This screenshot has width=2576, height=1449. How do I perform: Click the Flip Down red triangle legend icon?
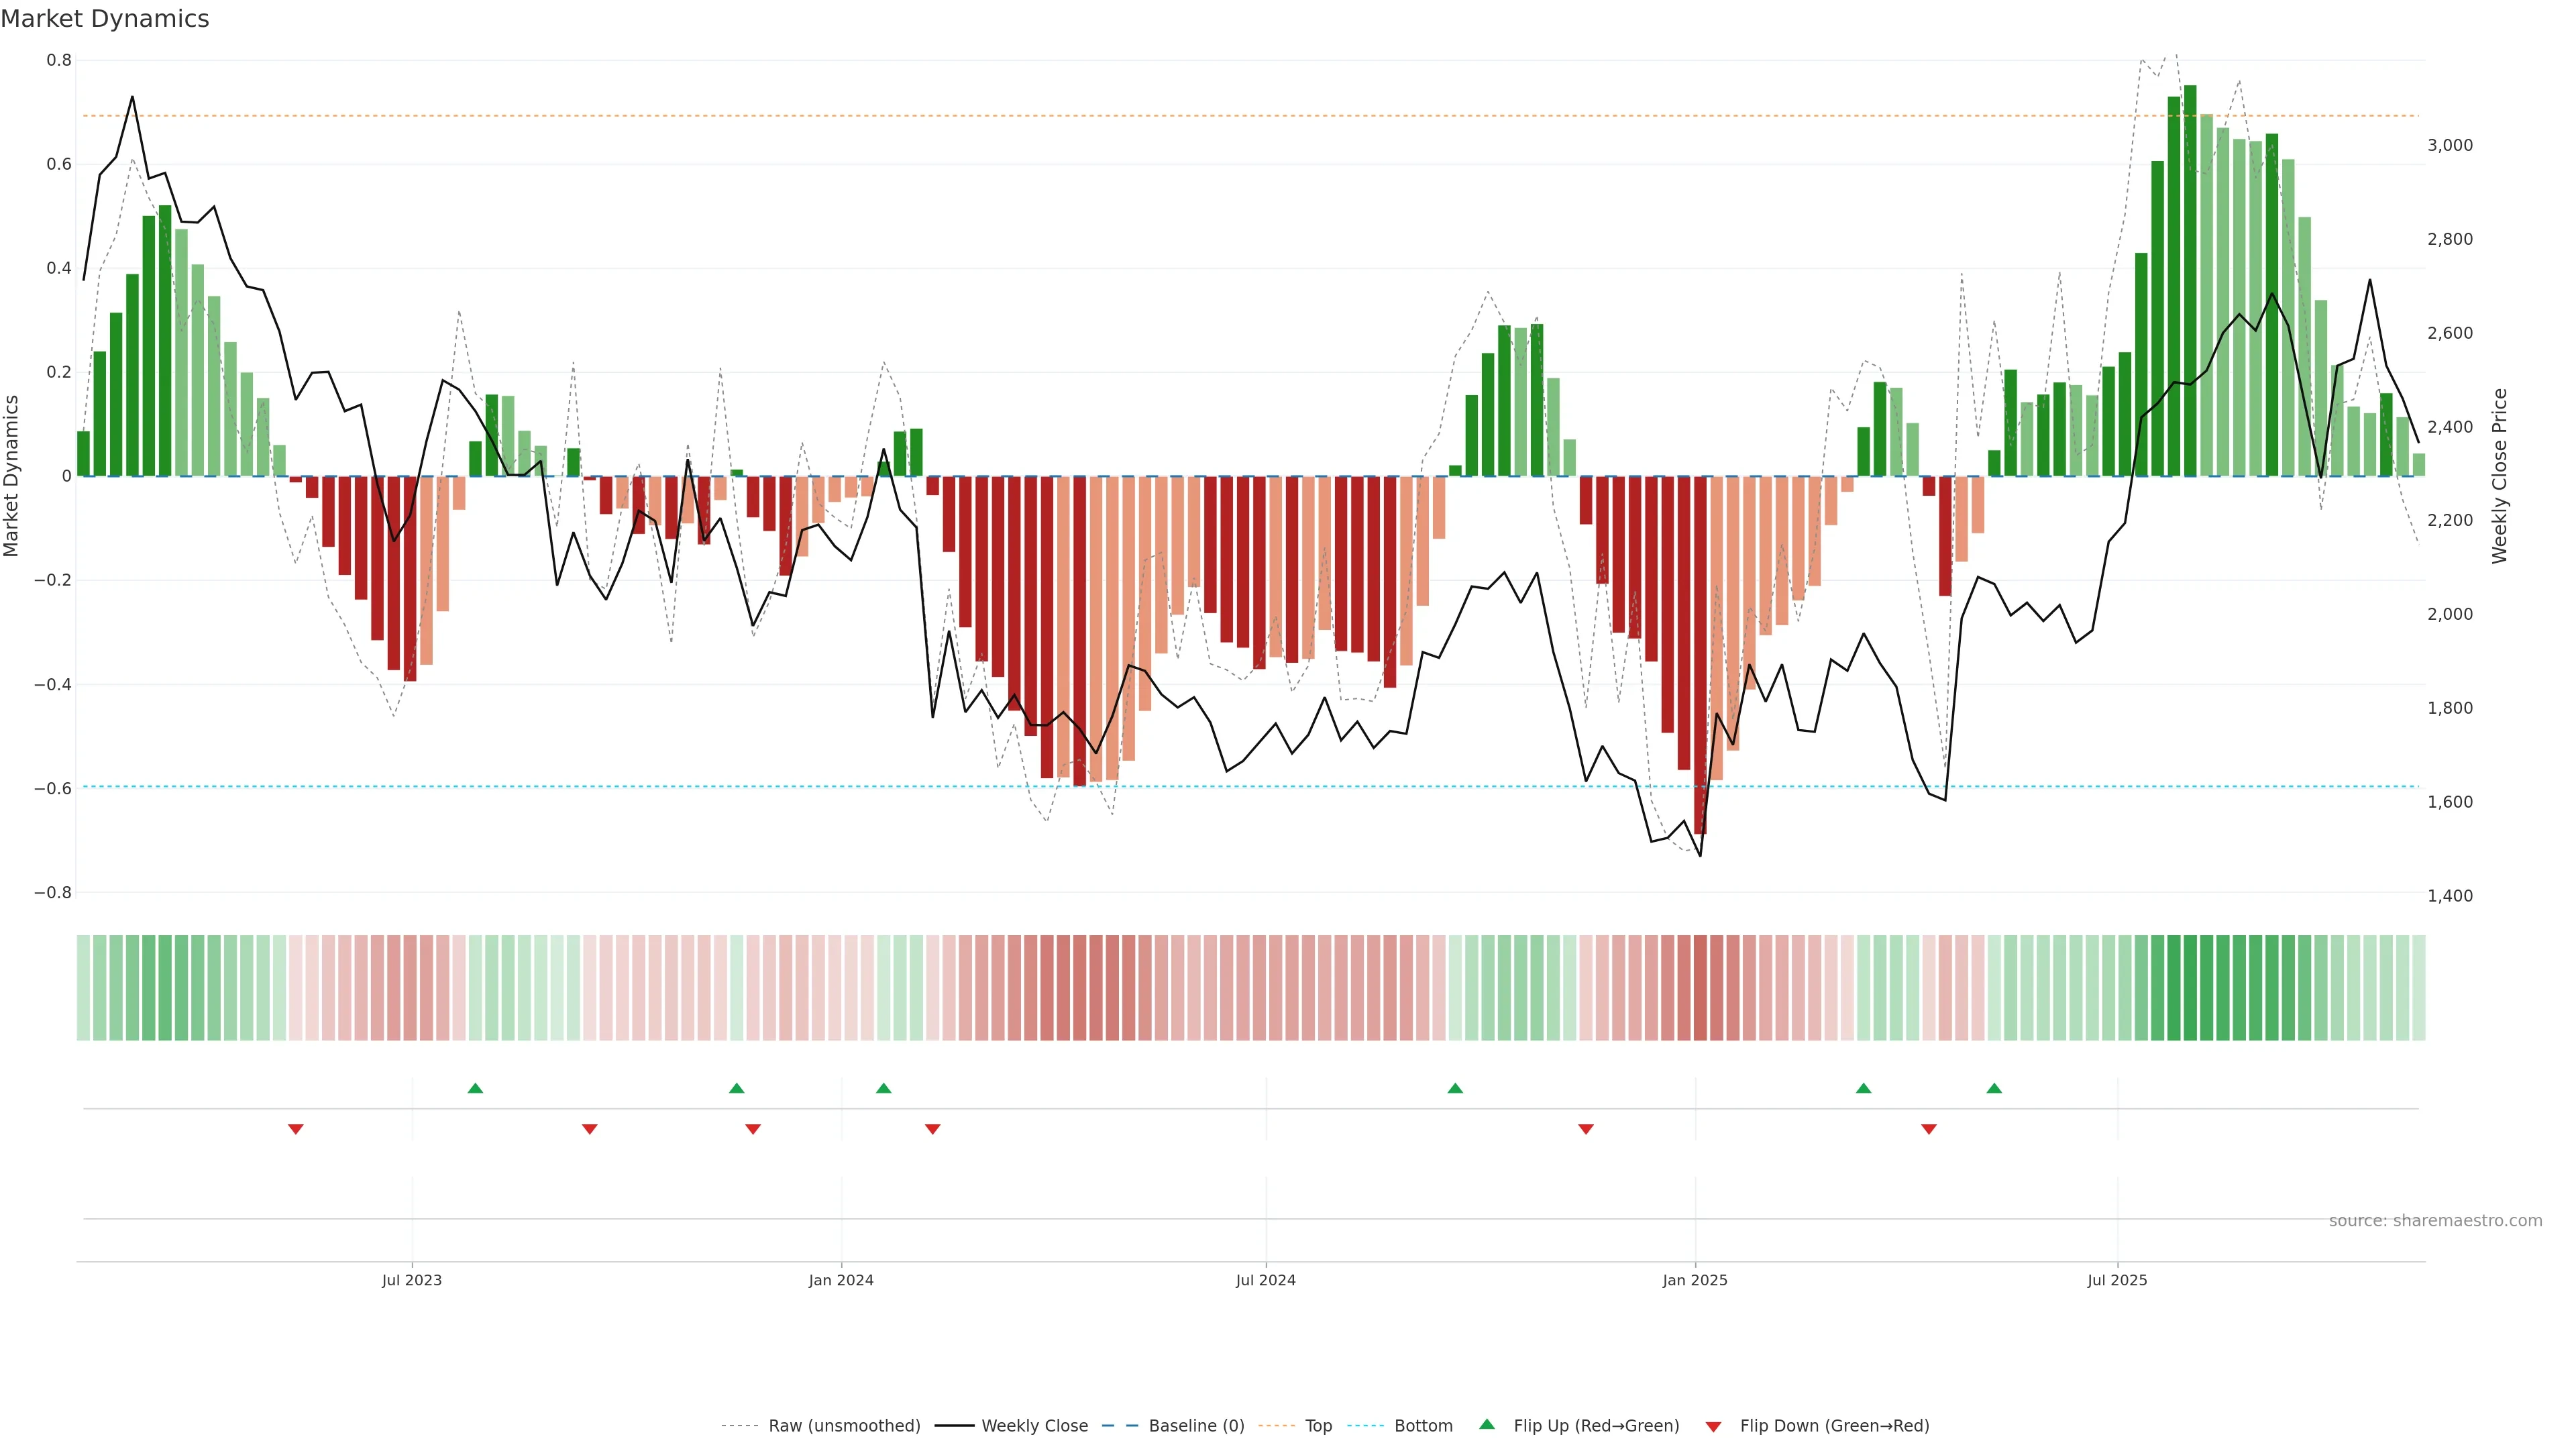1713,1426
